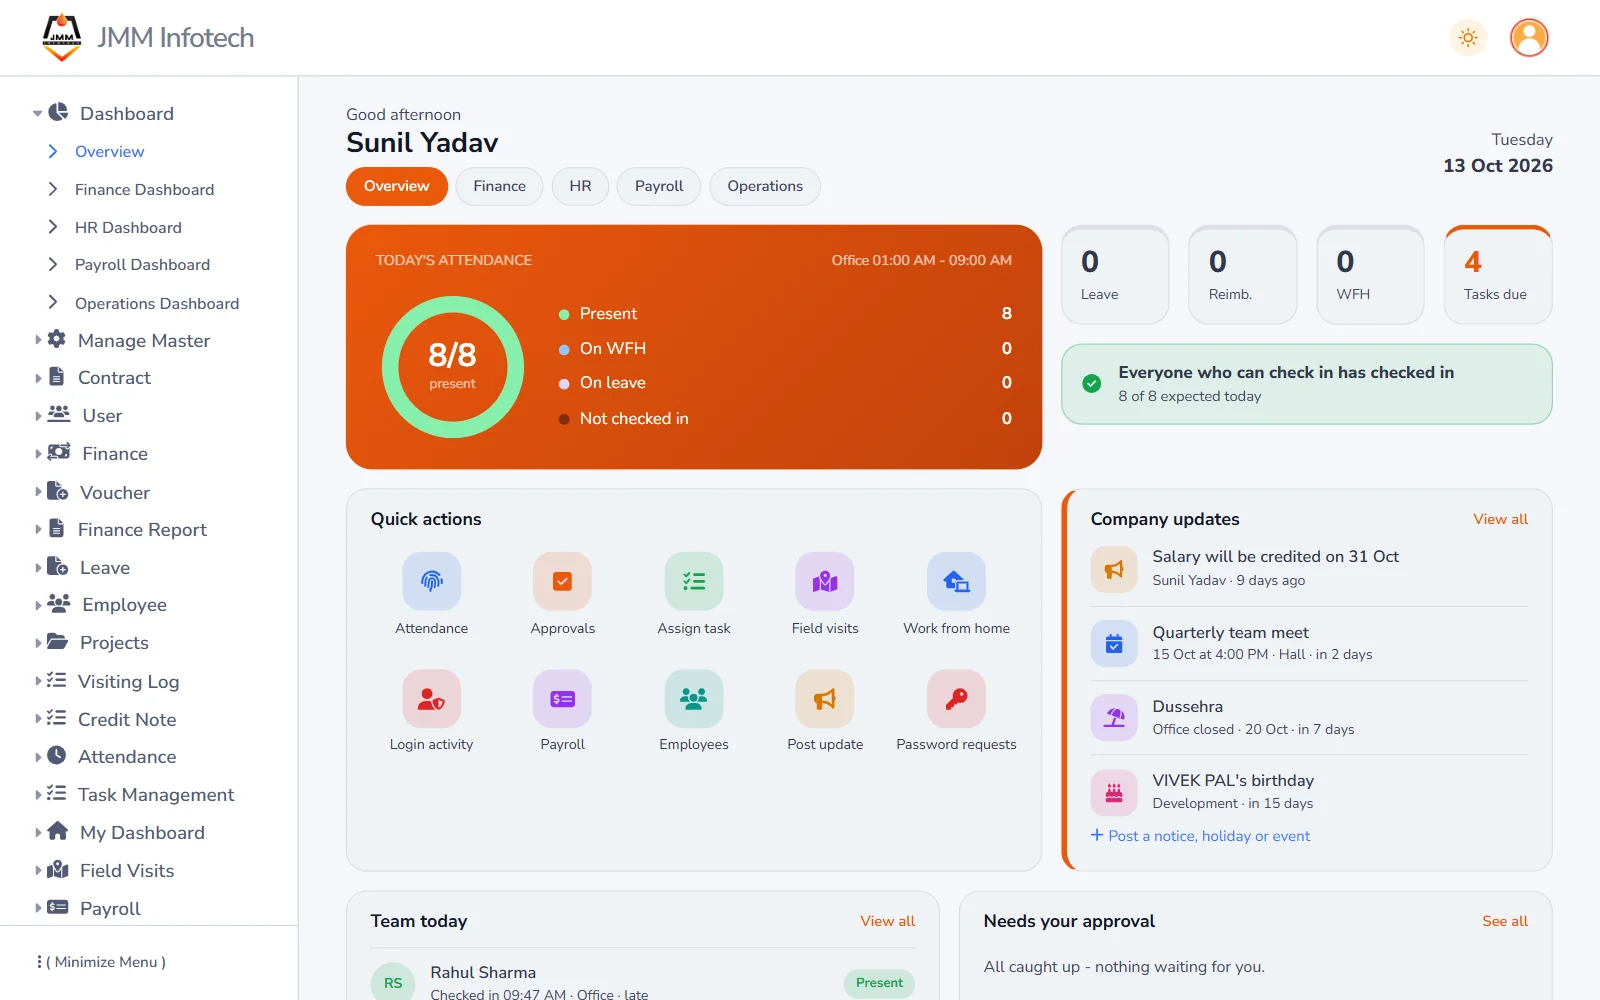Click the Minimize Menu button
This screenshot has width=1600, height=1000.
pos(102,962)
